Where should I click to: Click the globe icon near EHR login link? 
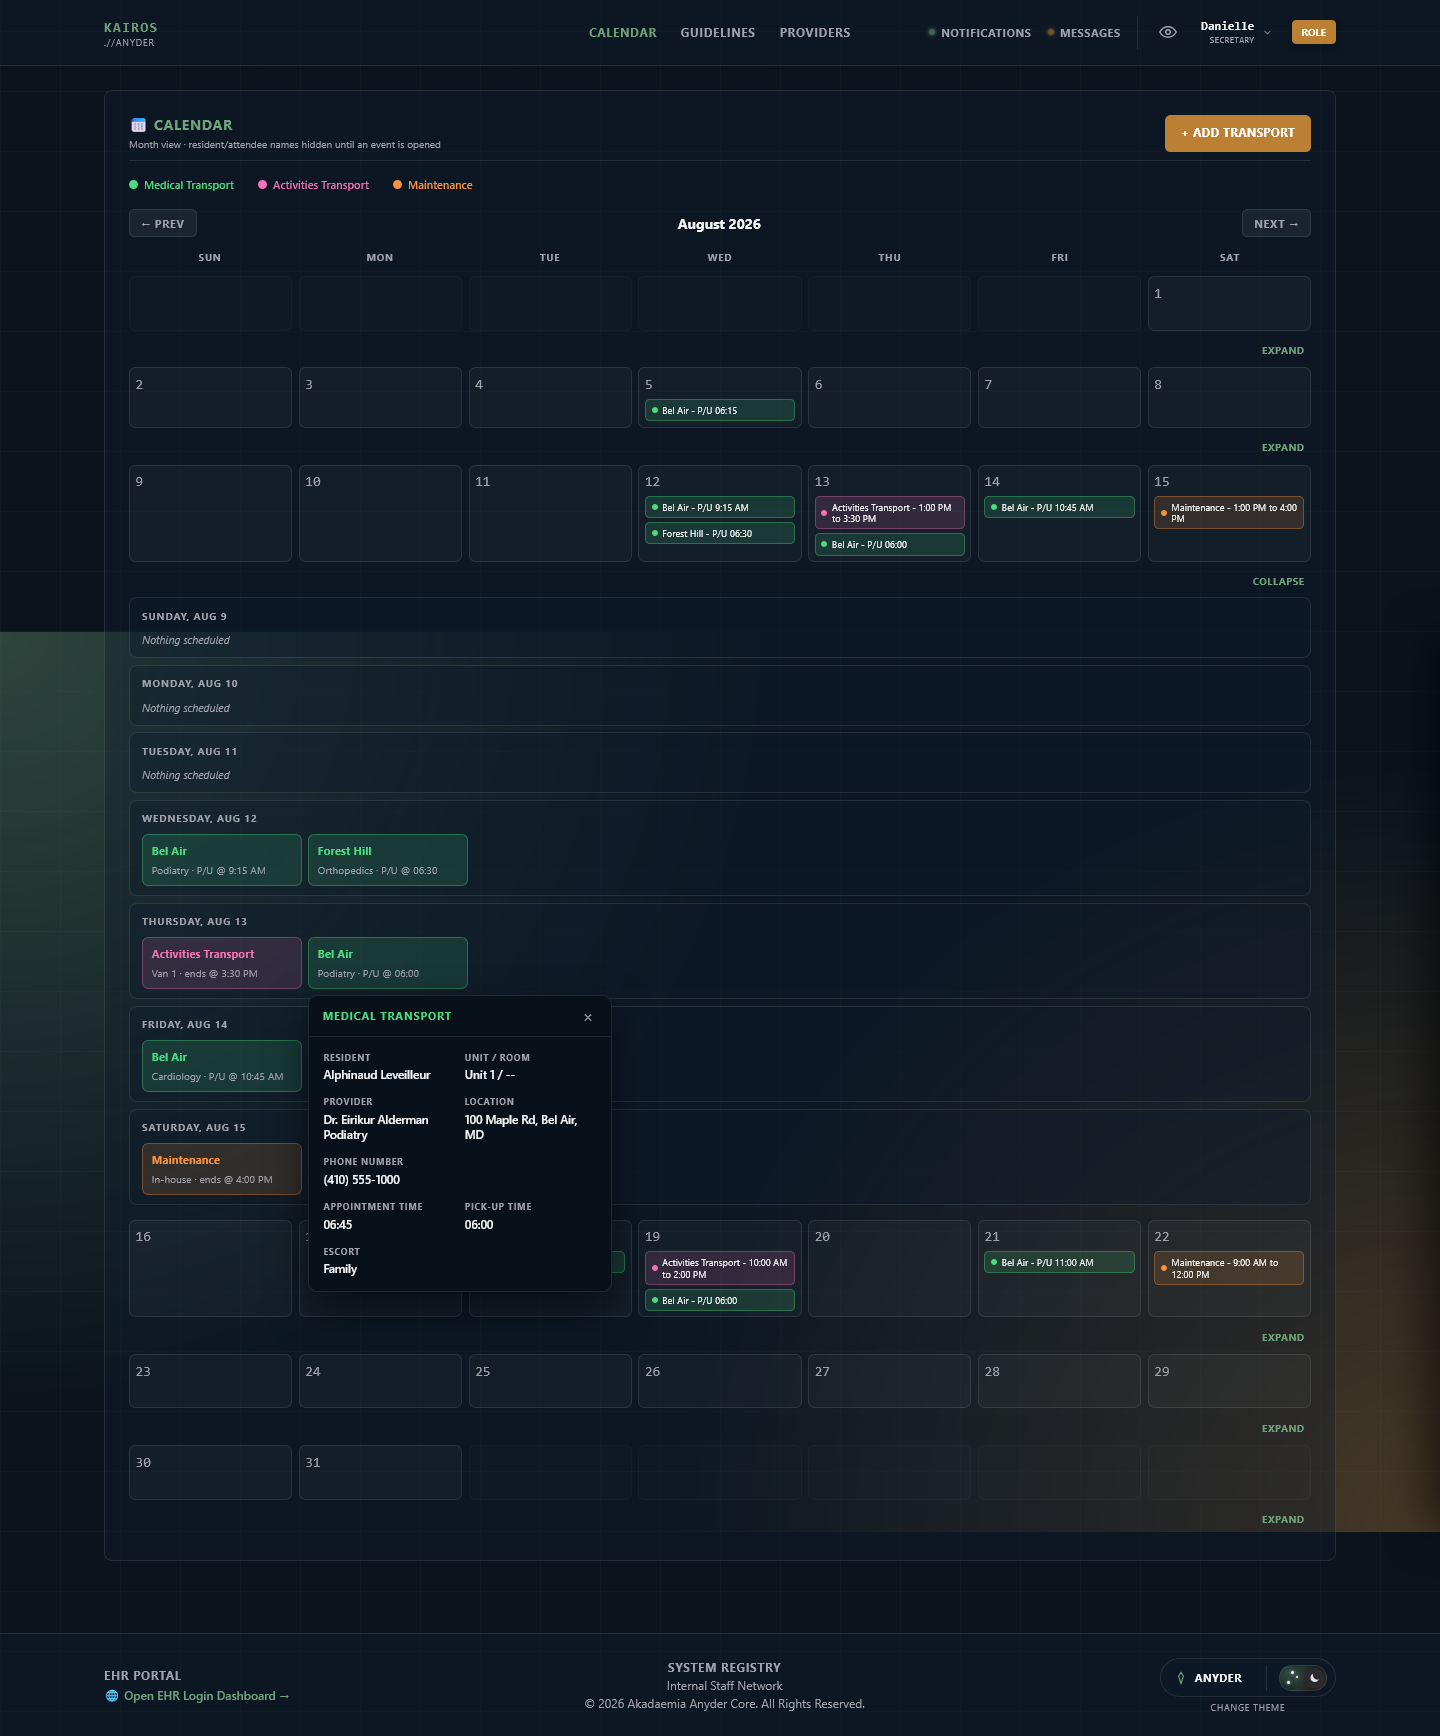pyautogui.click(x=112, y=1696)
